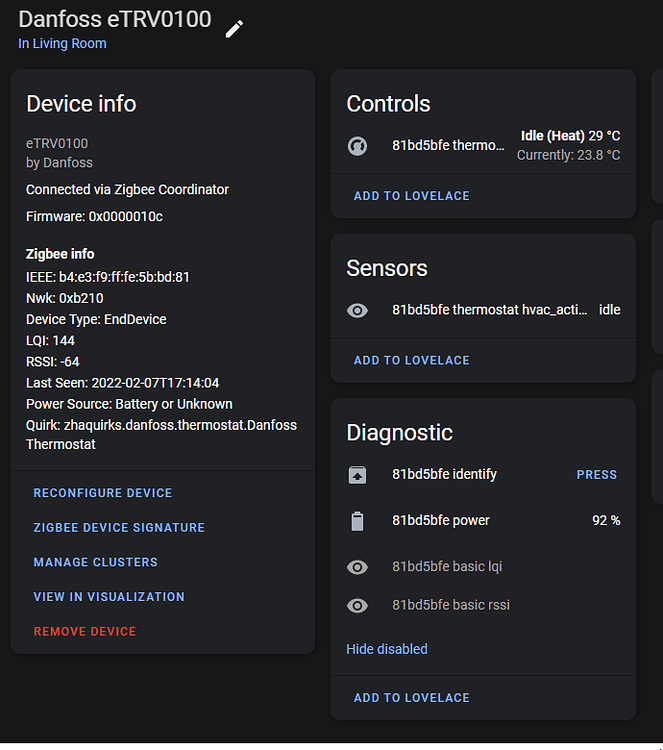Viewport: 663px width, 750px height.
Task: Open the 81bd5bfe thermostat climate entity
Action: [483, 145]
